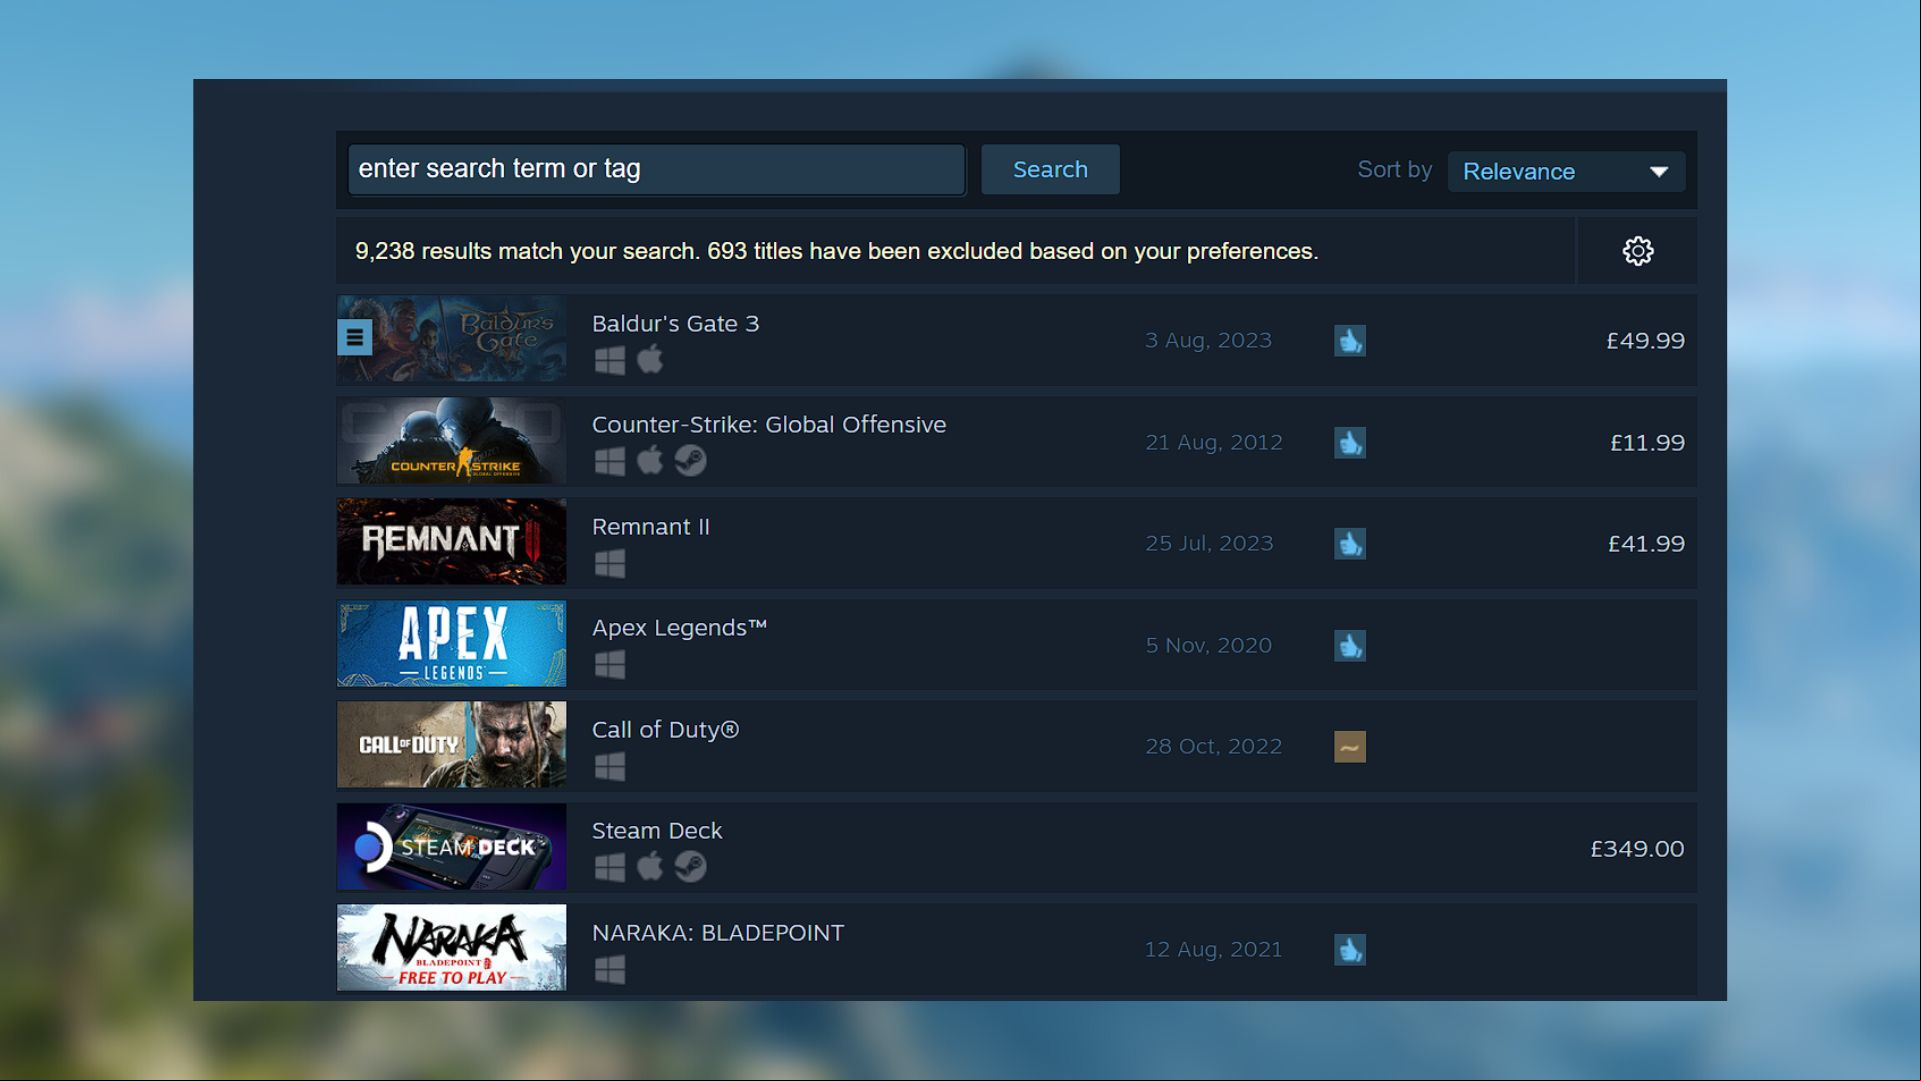The height and width of the screenshot is (1081, 1921).
Task: Open the Baldur's Gate 3 title link
Action: click(x=675, y=324)
